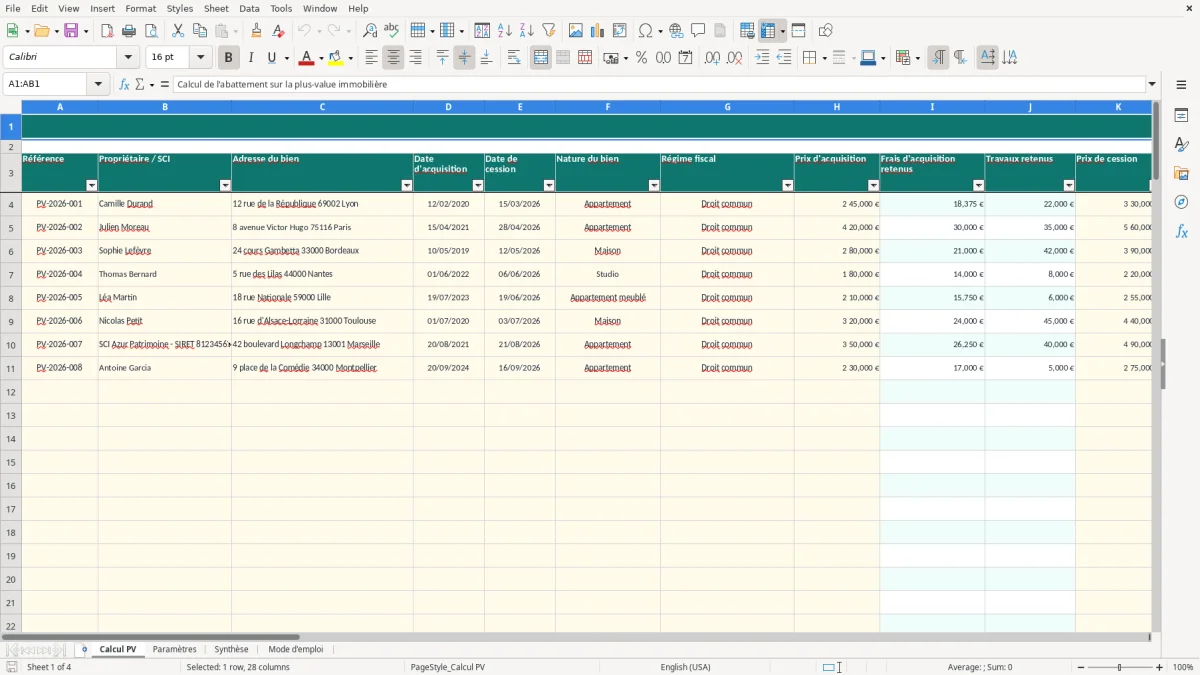Viewport: 1200px width, 675px height.
Task: Open the Travaux retenus filter dropdown
Action: [1069, 186]
